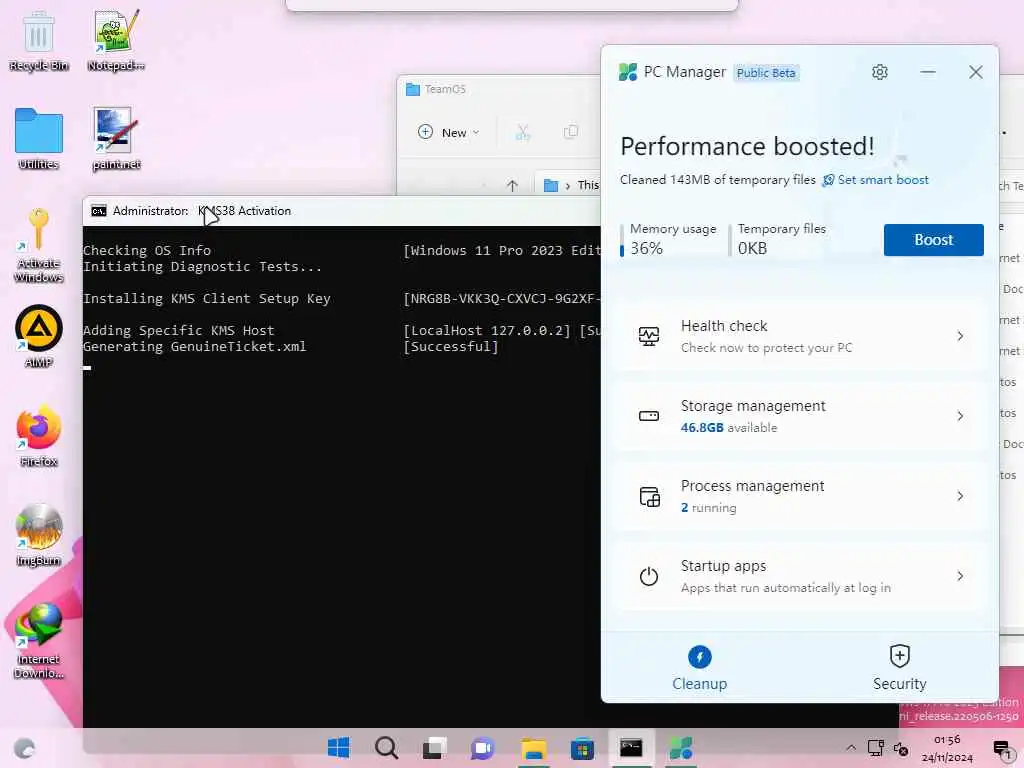Open the clock and date 24/11/2024
This screenshot has width=1024, height=768.
pyautogui.click(x=947, y=748)
